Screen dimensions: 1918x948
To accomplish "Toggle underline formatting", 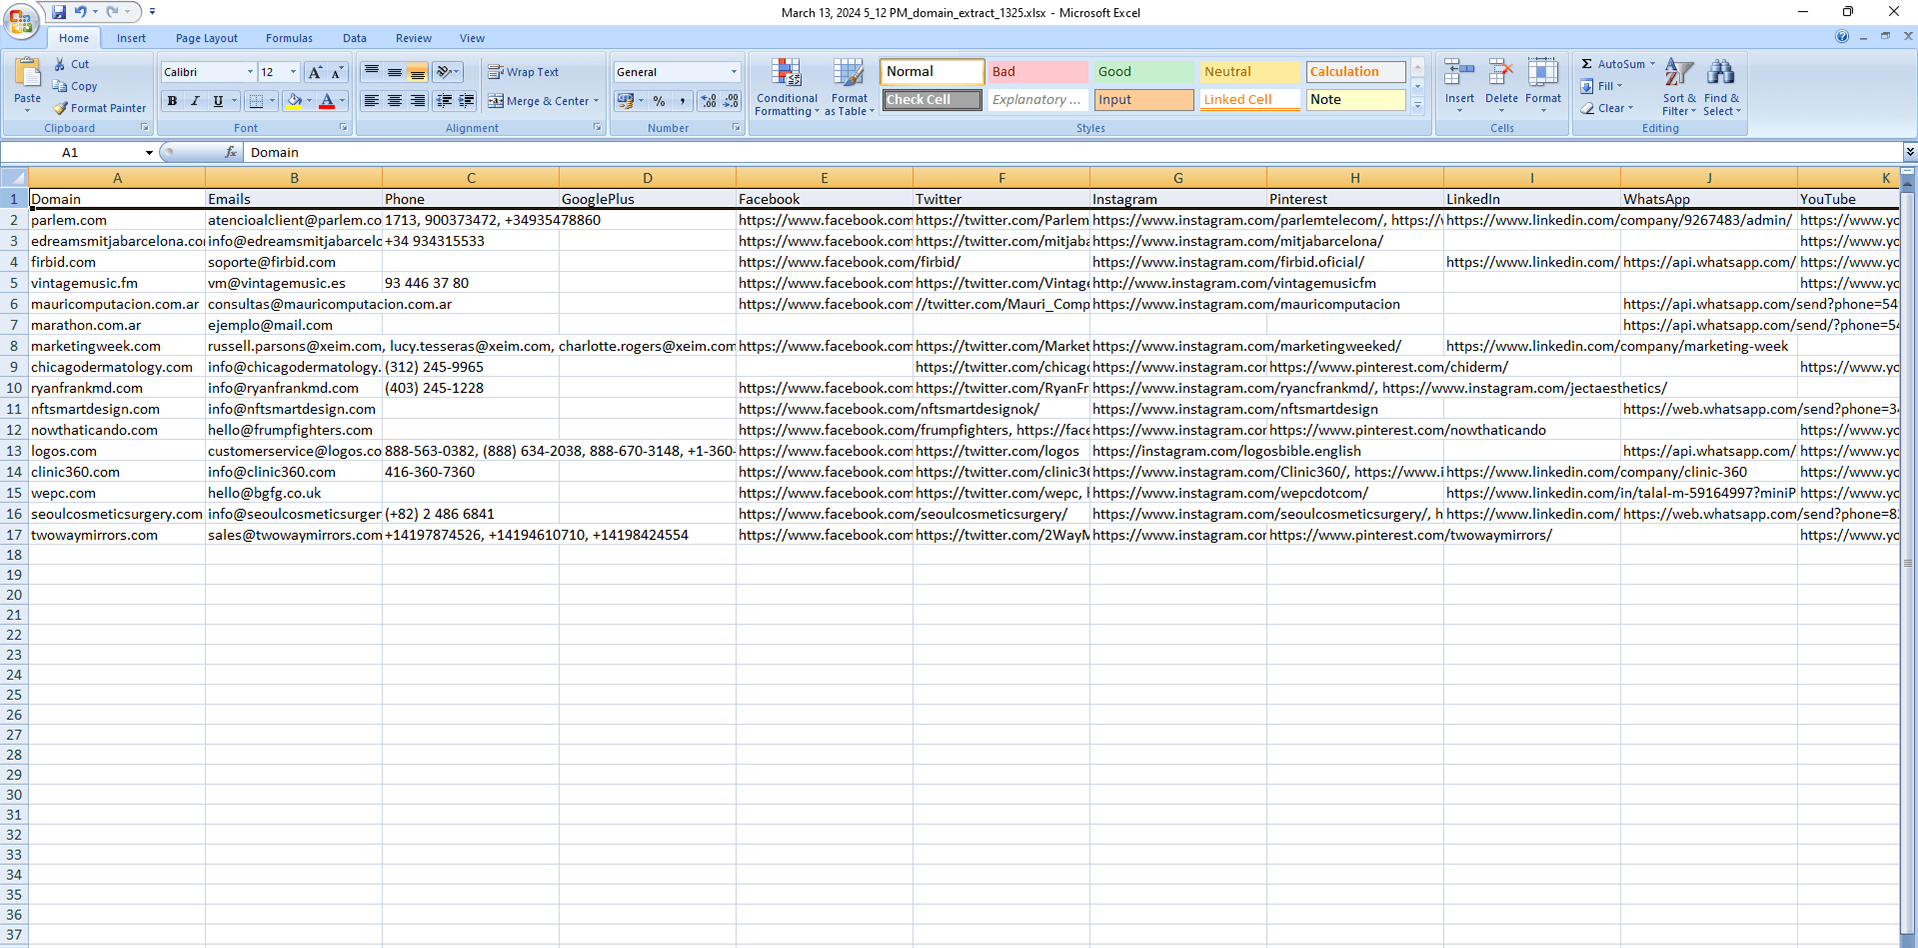I will pyautogui.click(x=218, y=101).
